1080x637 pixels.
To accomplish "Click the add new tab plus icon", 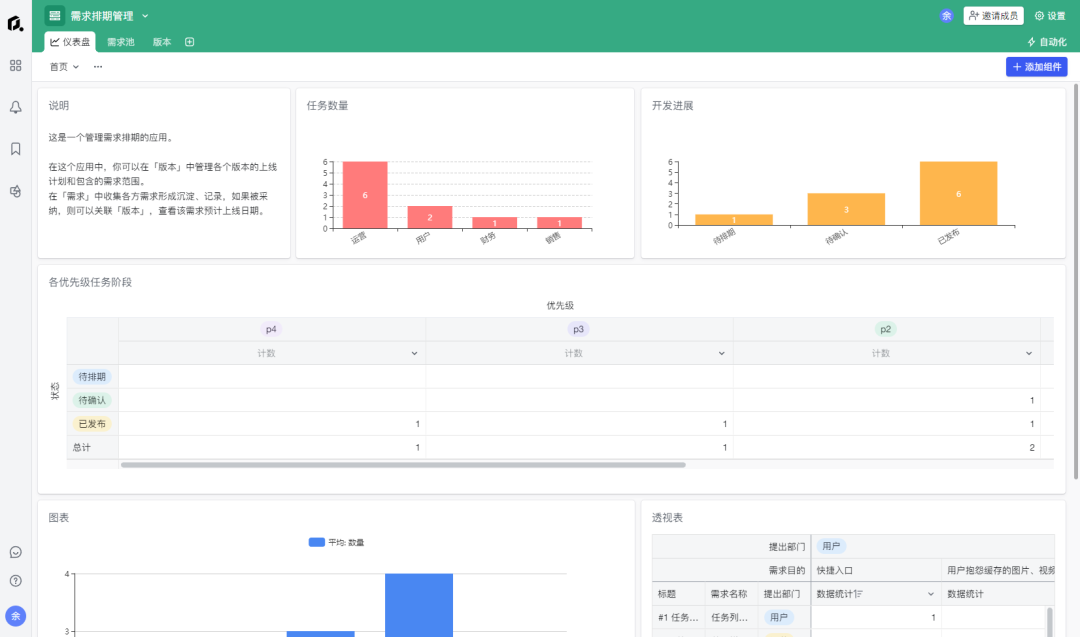I will [x=189, y=42].
